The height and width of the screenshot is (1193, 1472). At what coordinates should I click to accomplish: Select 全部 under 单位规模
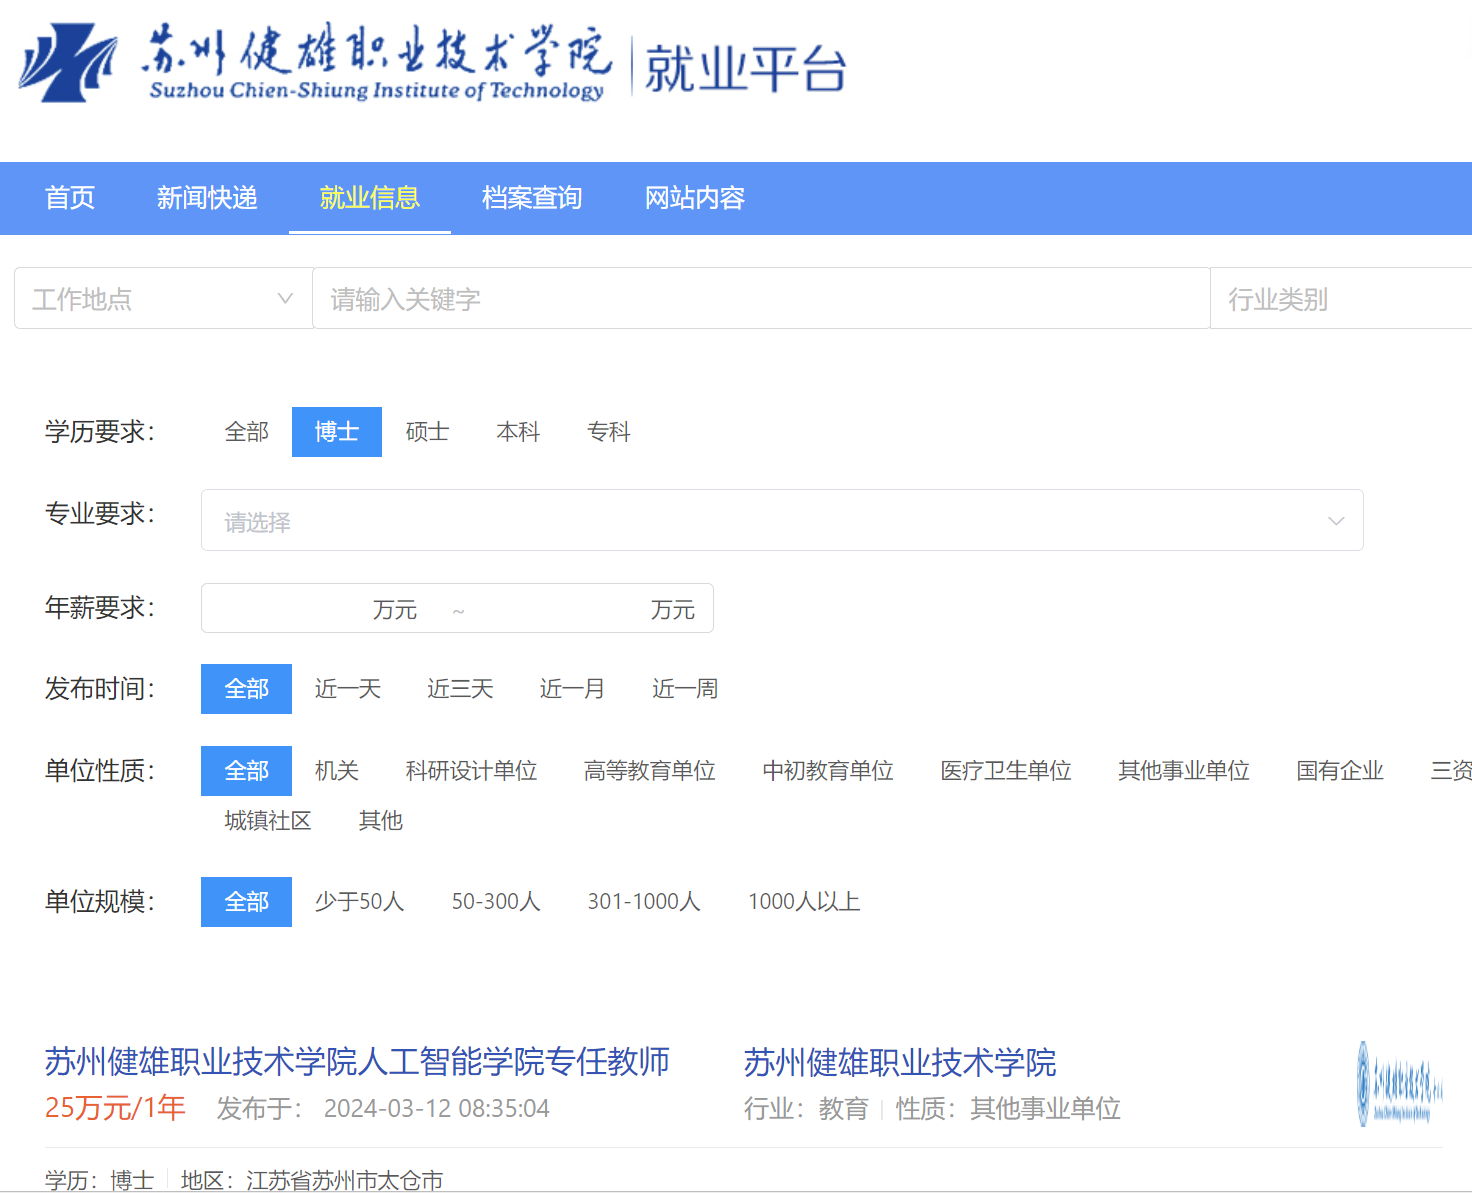point(247,902)
